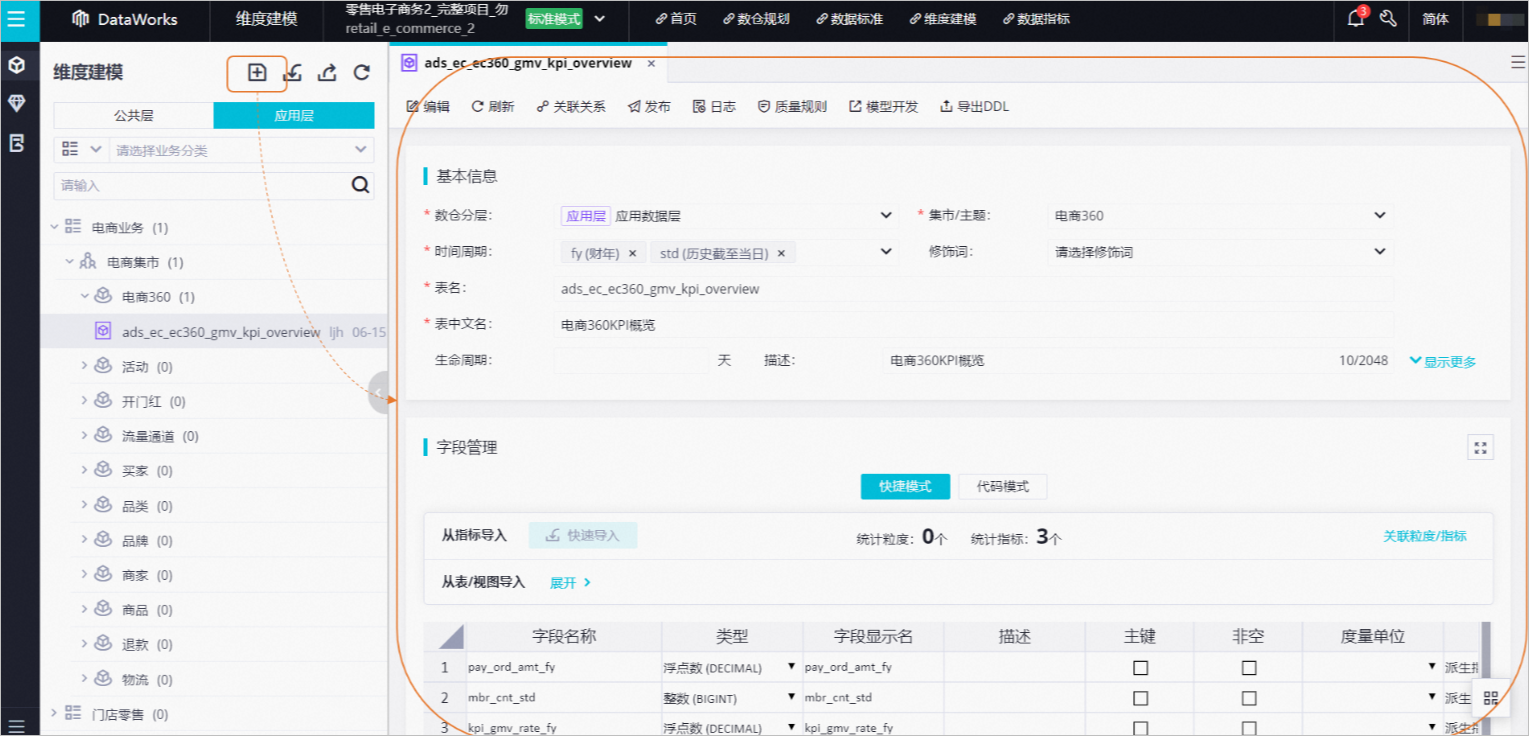Toggle 主键 checkbox for mbr_cnt_std row
Image resolution: width=1529 pixels, height=736 pixels.
click(x=1140, y=697)
